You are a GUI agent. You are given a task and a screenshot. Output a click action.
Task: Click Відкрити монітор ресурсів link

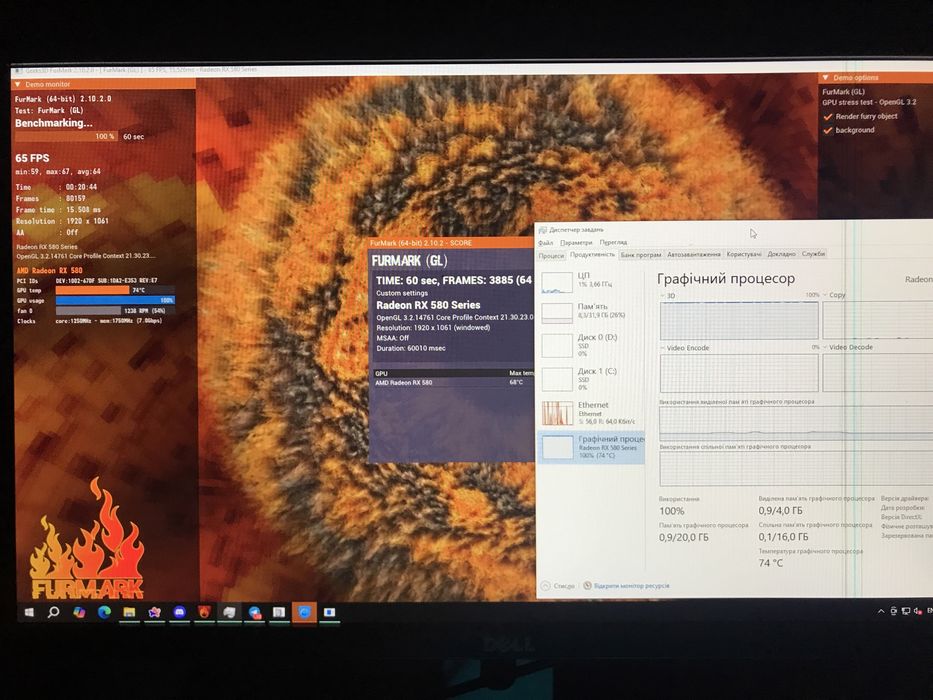(x=631, y=586)
